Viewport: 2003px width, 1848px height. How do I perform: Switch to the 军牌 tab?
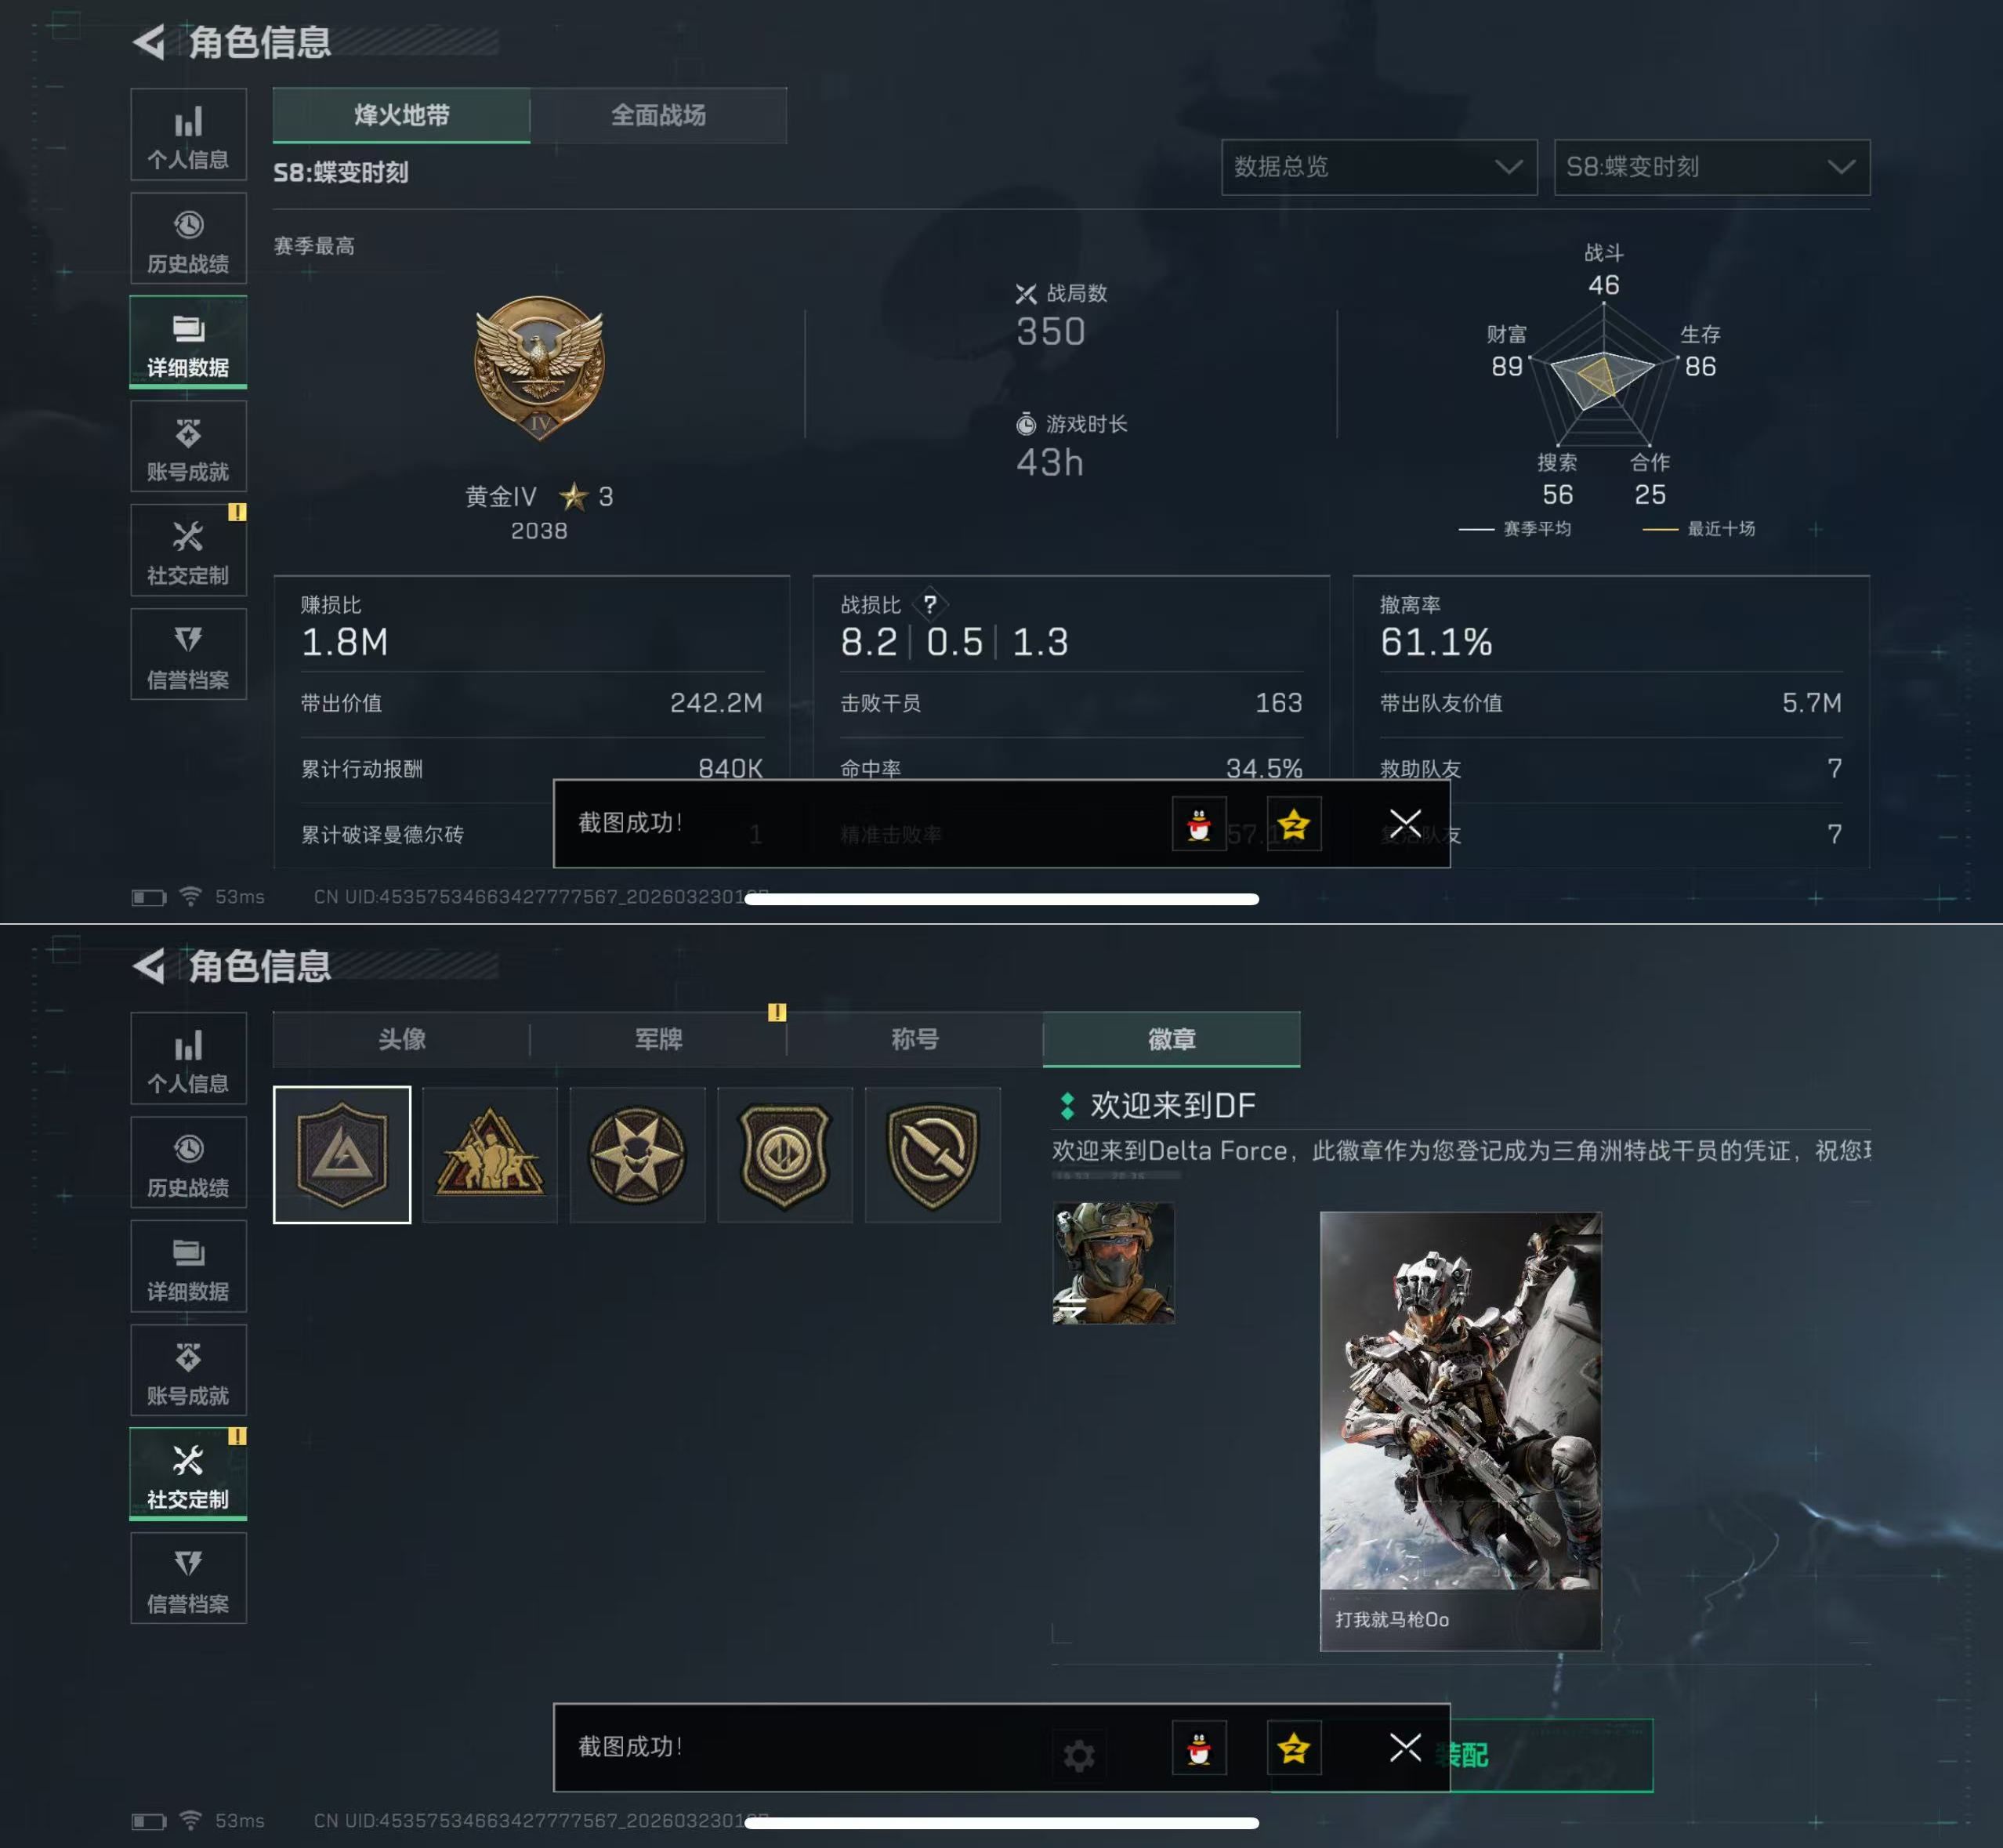659,1039
